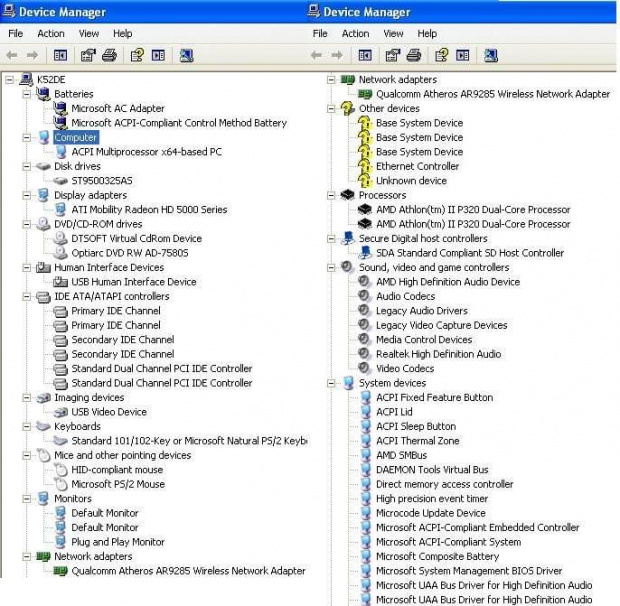
Task: Click the Realtek High Definition Audio speaker icon
Action: pyautogui.click(x=364, y=353)
